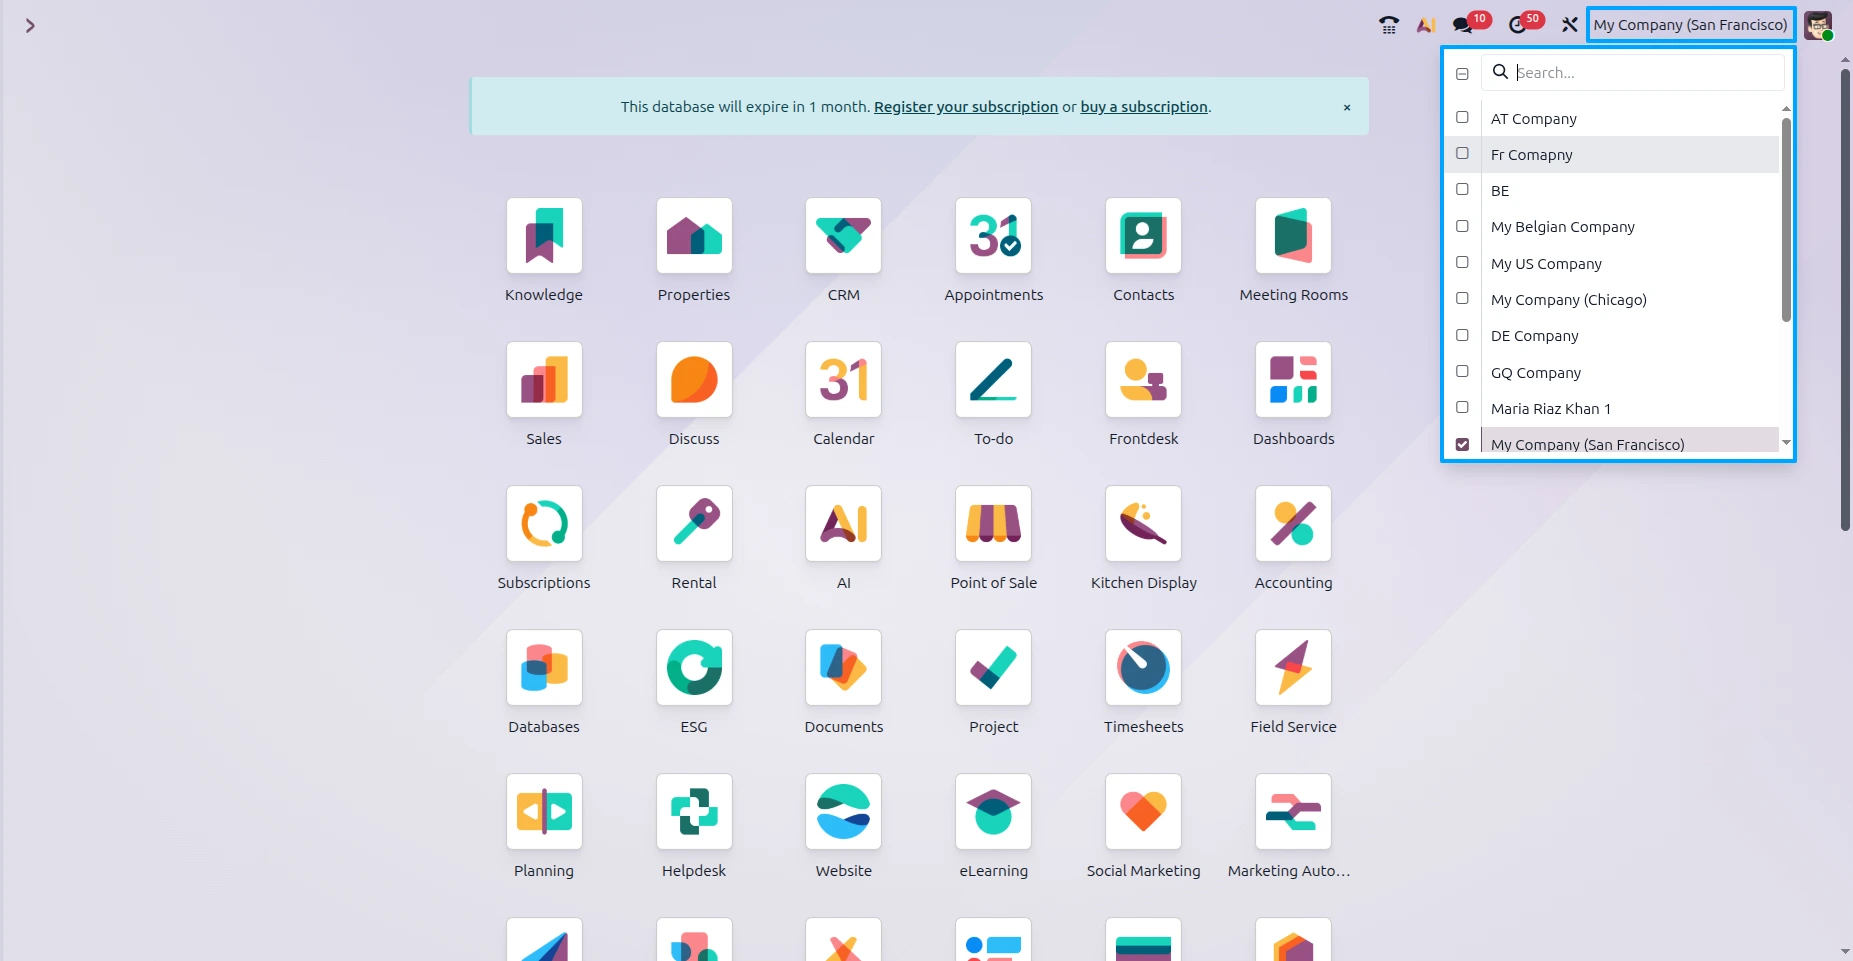
Task: Open the Accounting app
Action: point(1294,524)
